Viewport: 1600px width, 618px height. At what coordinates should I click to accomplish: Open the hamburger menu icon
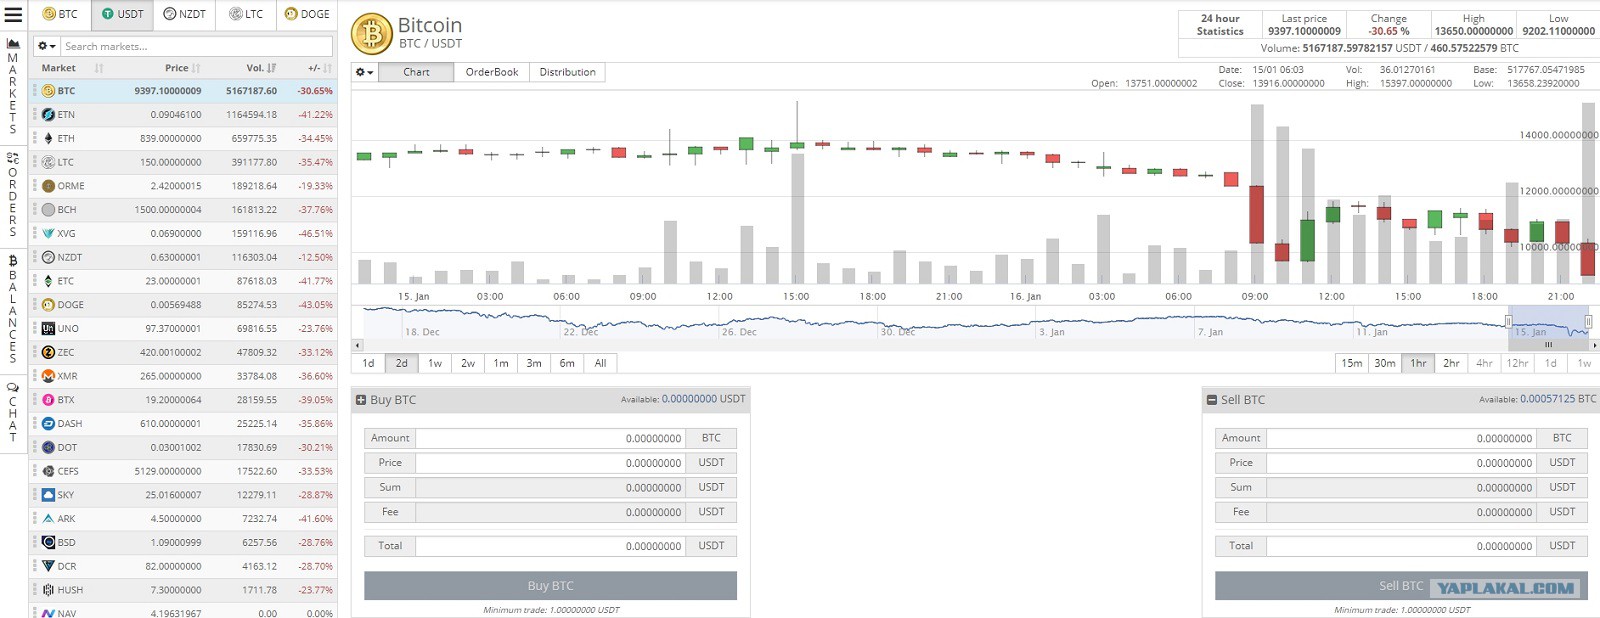(13, 14)
